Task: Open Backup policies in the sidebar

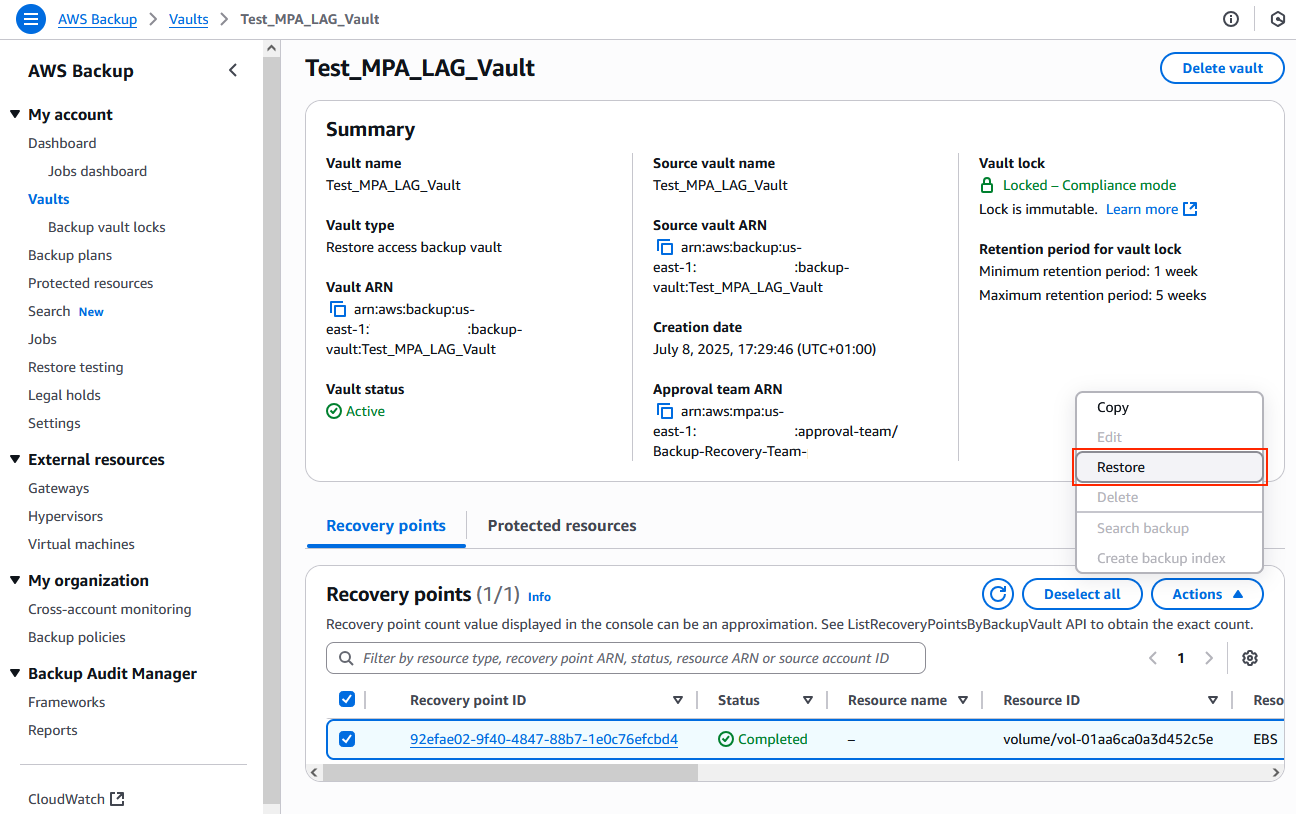Action: tap(77, 637)
